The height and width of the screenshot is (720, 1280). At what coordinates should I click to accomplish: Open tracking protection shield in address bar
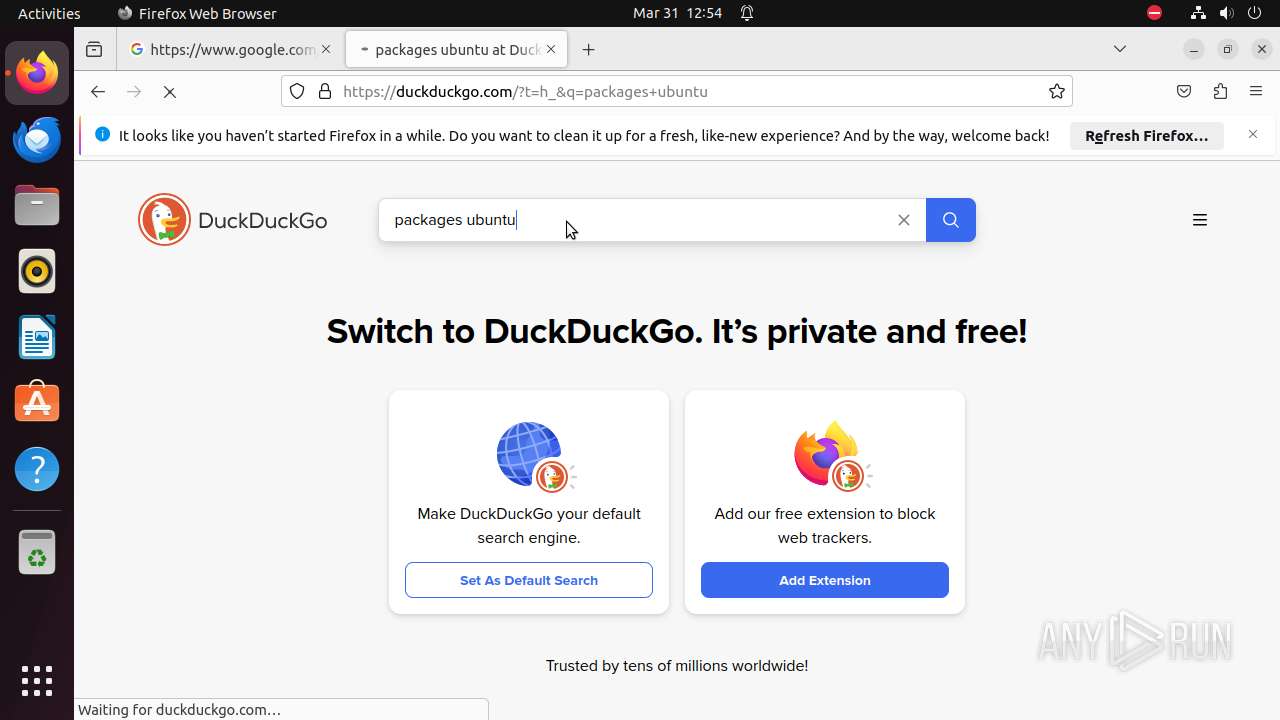click(x=297, y=91)
